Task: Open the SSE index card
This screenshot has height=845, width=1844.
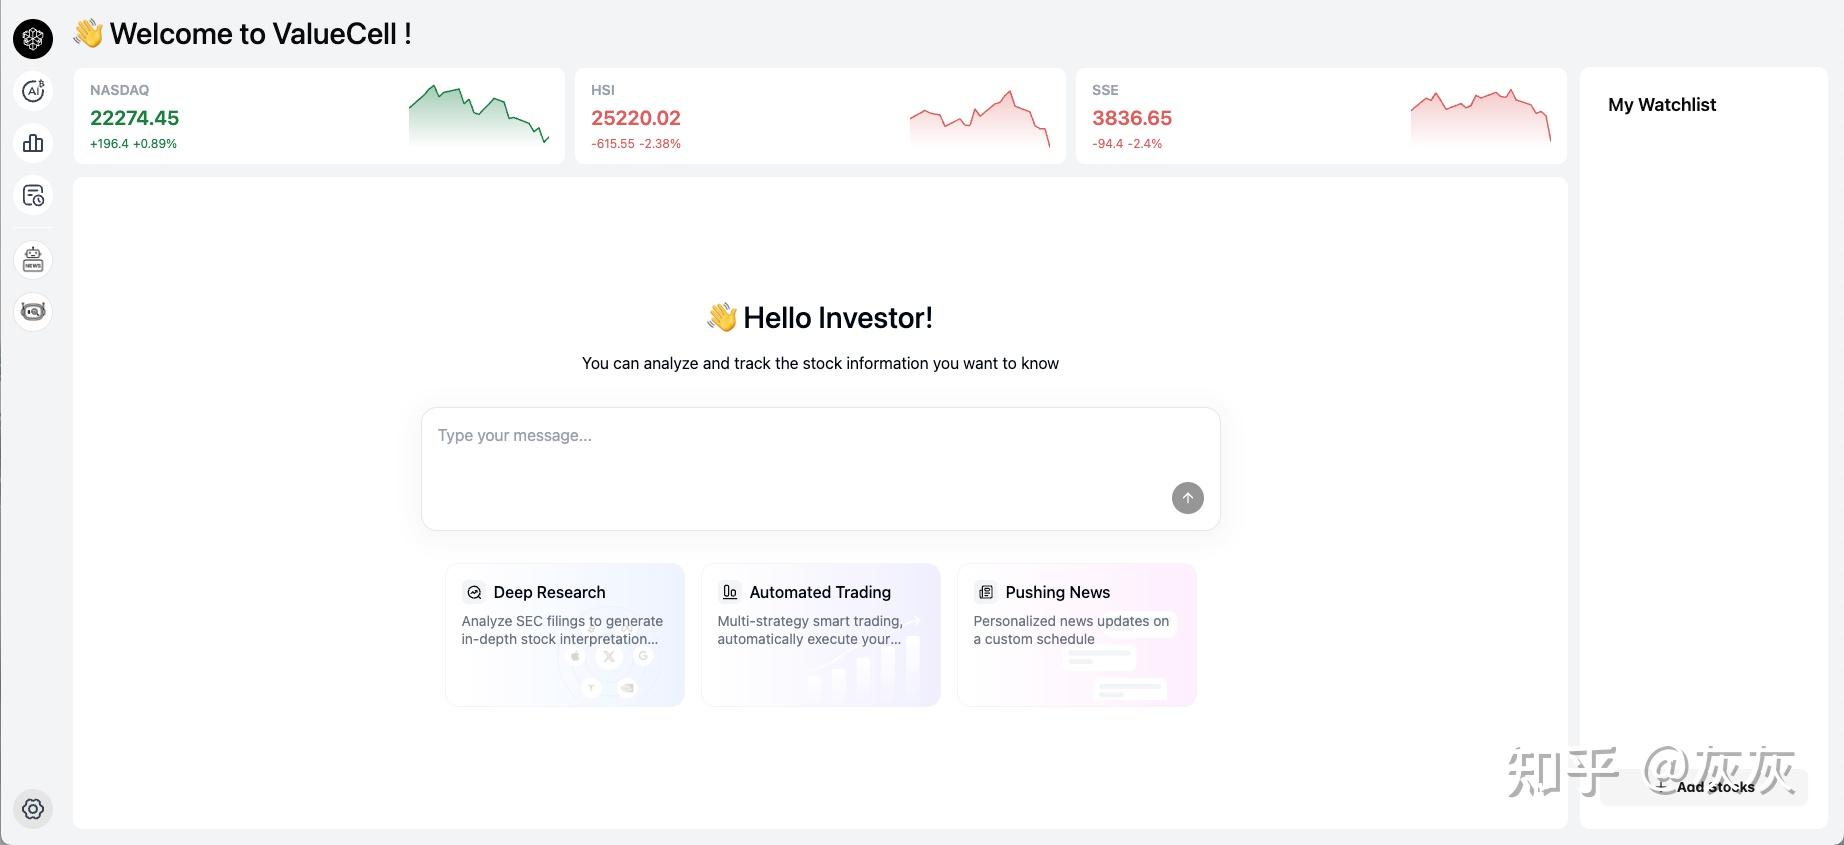Action: 1250,116
